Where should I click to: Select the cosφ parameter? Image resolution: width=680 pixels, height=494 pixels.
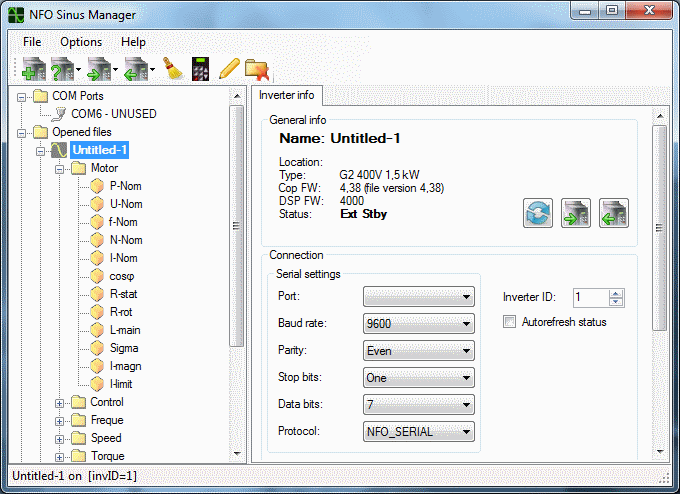(122, 276)
